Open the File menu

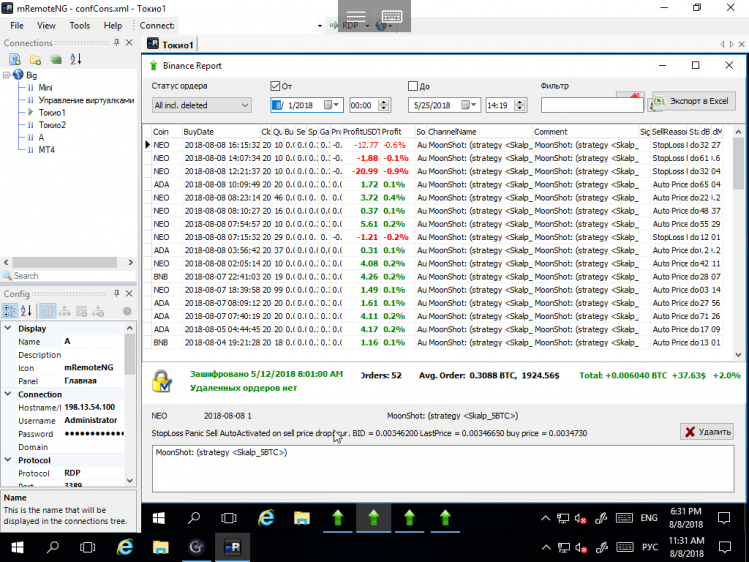(17, 26)
